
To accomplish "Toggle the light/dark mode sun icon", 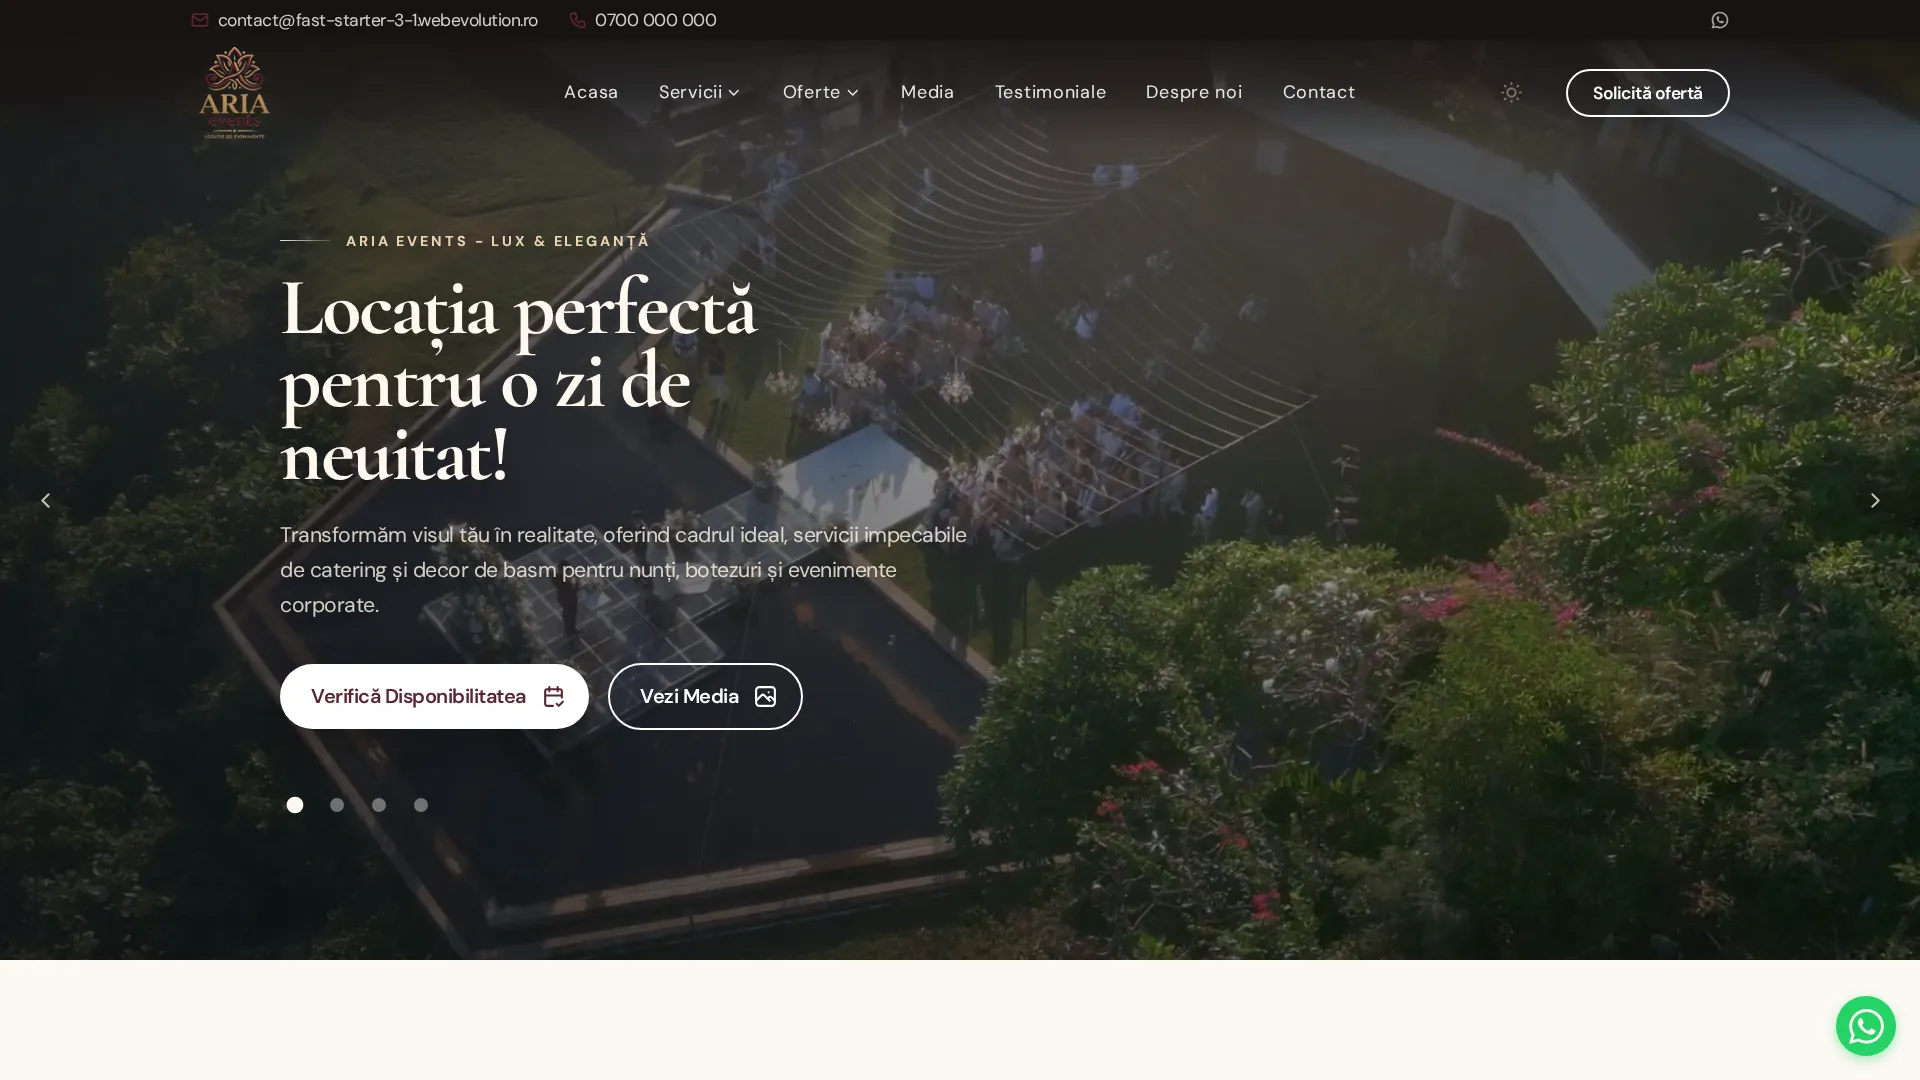I will click(x=1511, y=92).
